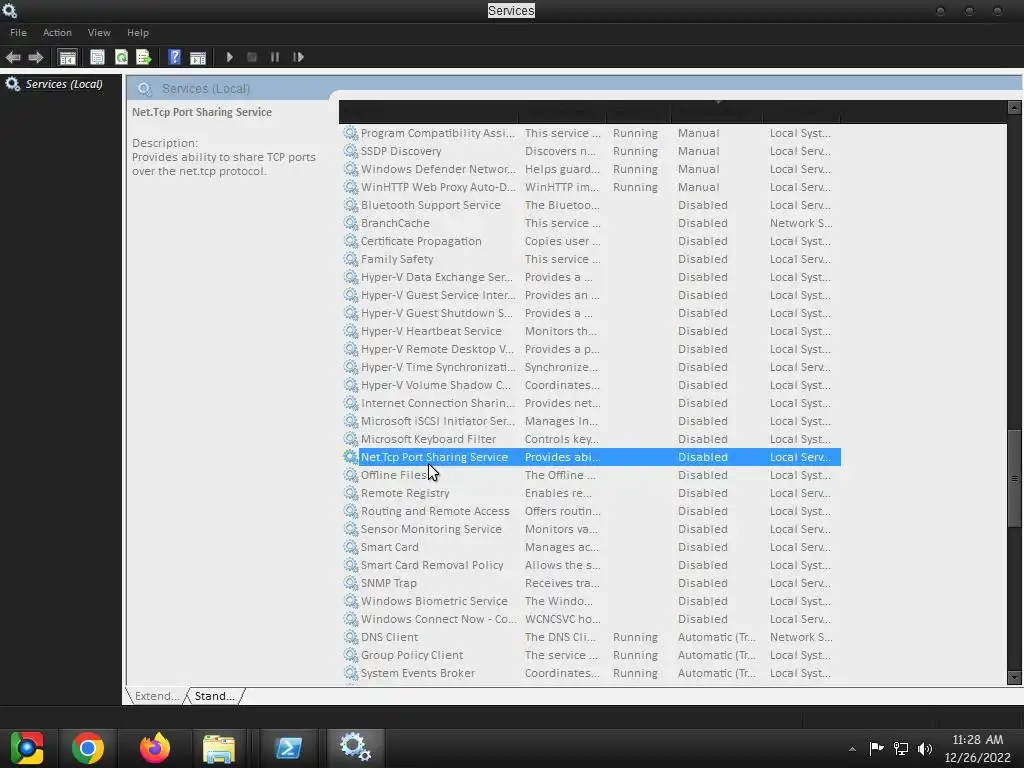Select the Bluetooth Support Service row
Image resolution: width=1024 pixels, height=768 pixels.
591,205
